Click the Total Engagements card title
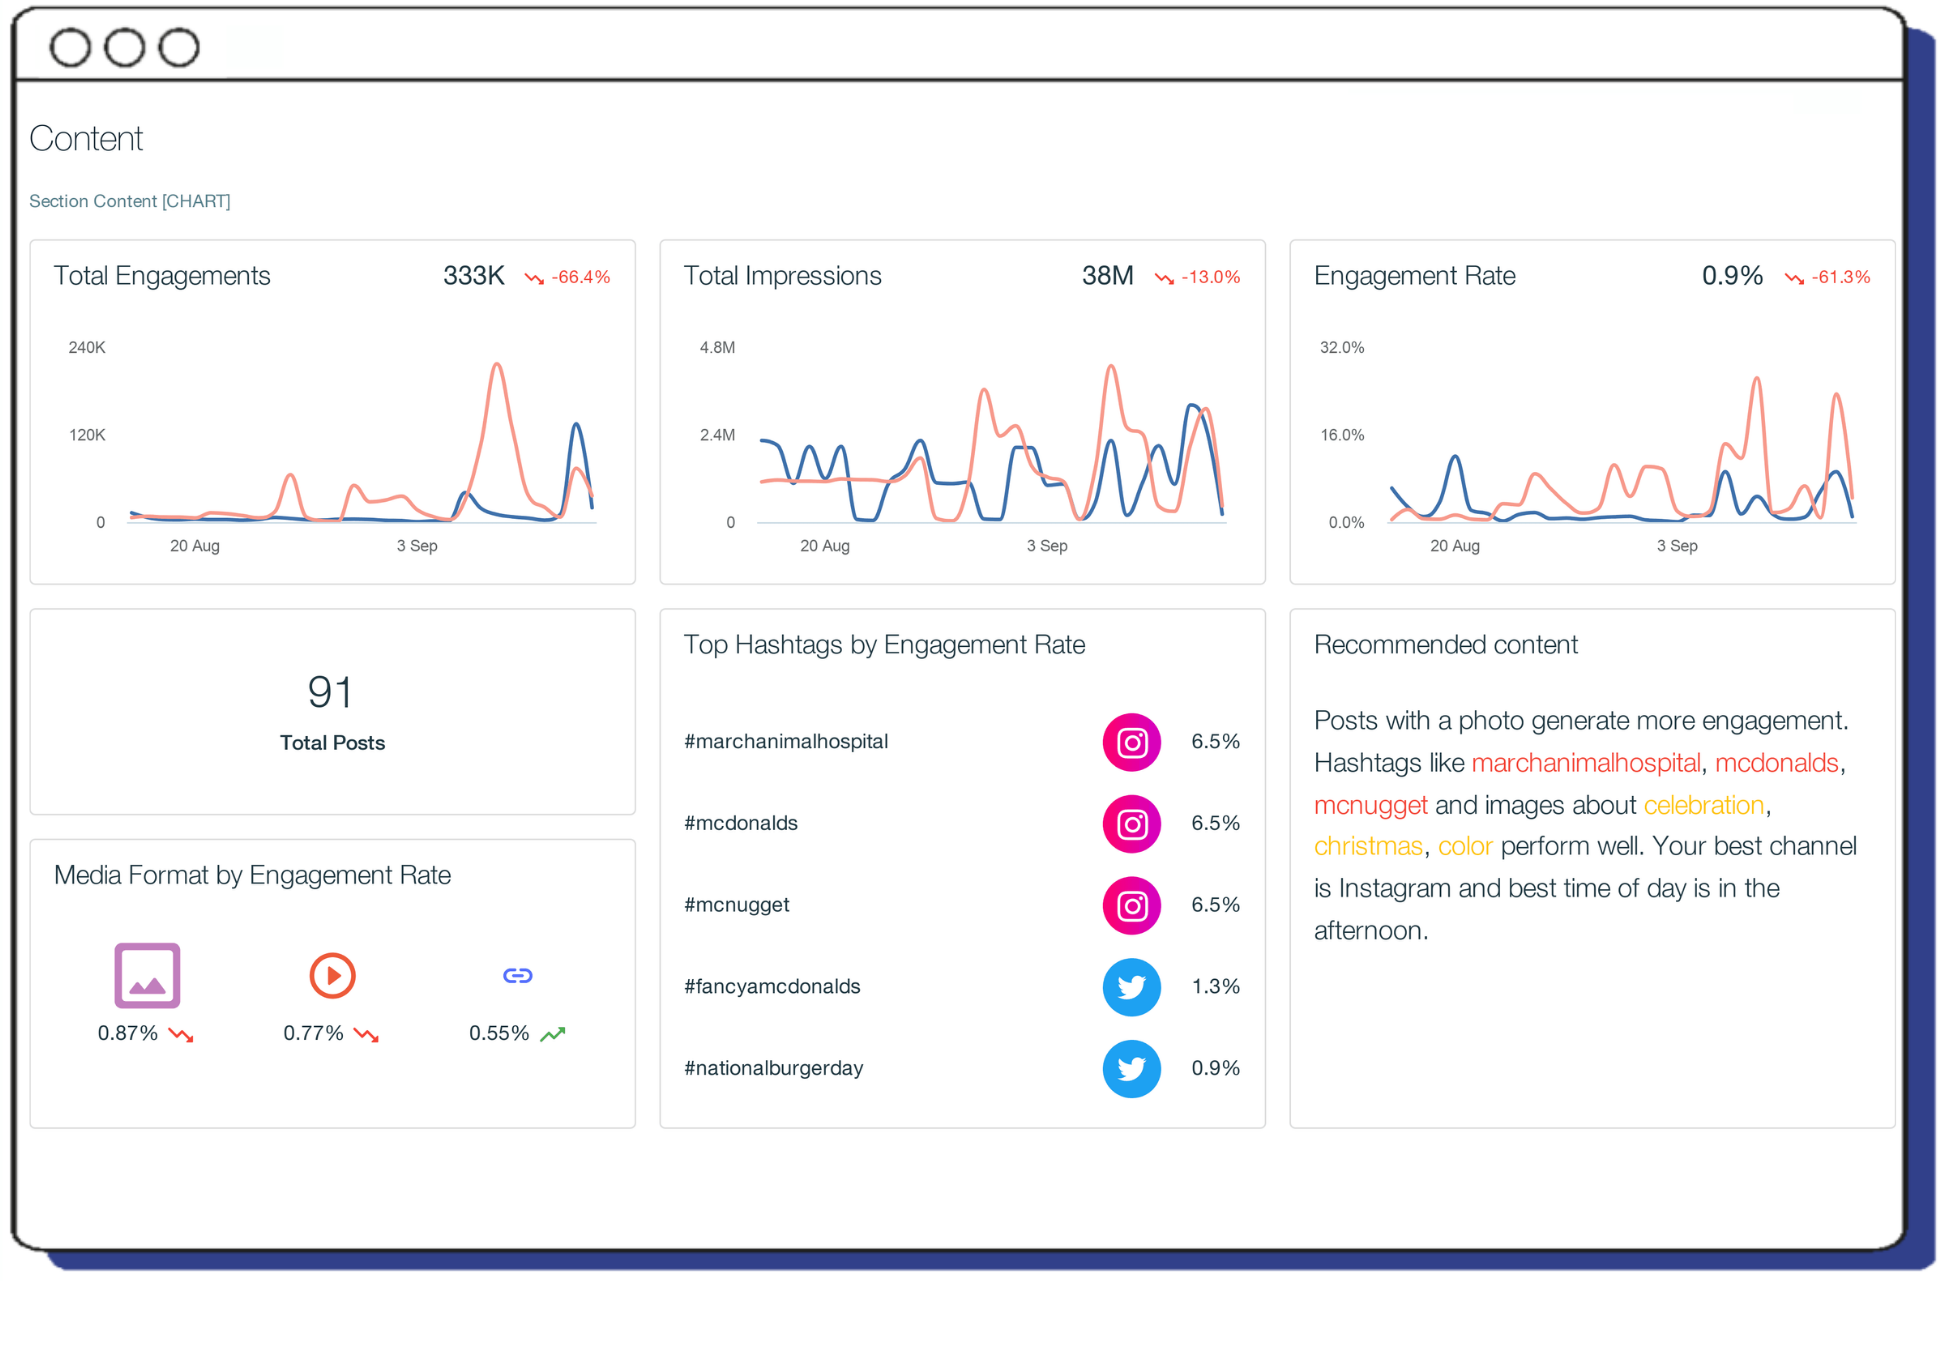 pyautogui.click(x=162, y=276)
